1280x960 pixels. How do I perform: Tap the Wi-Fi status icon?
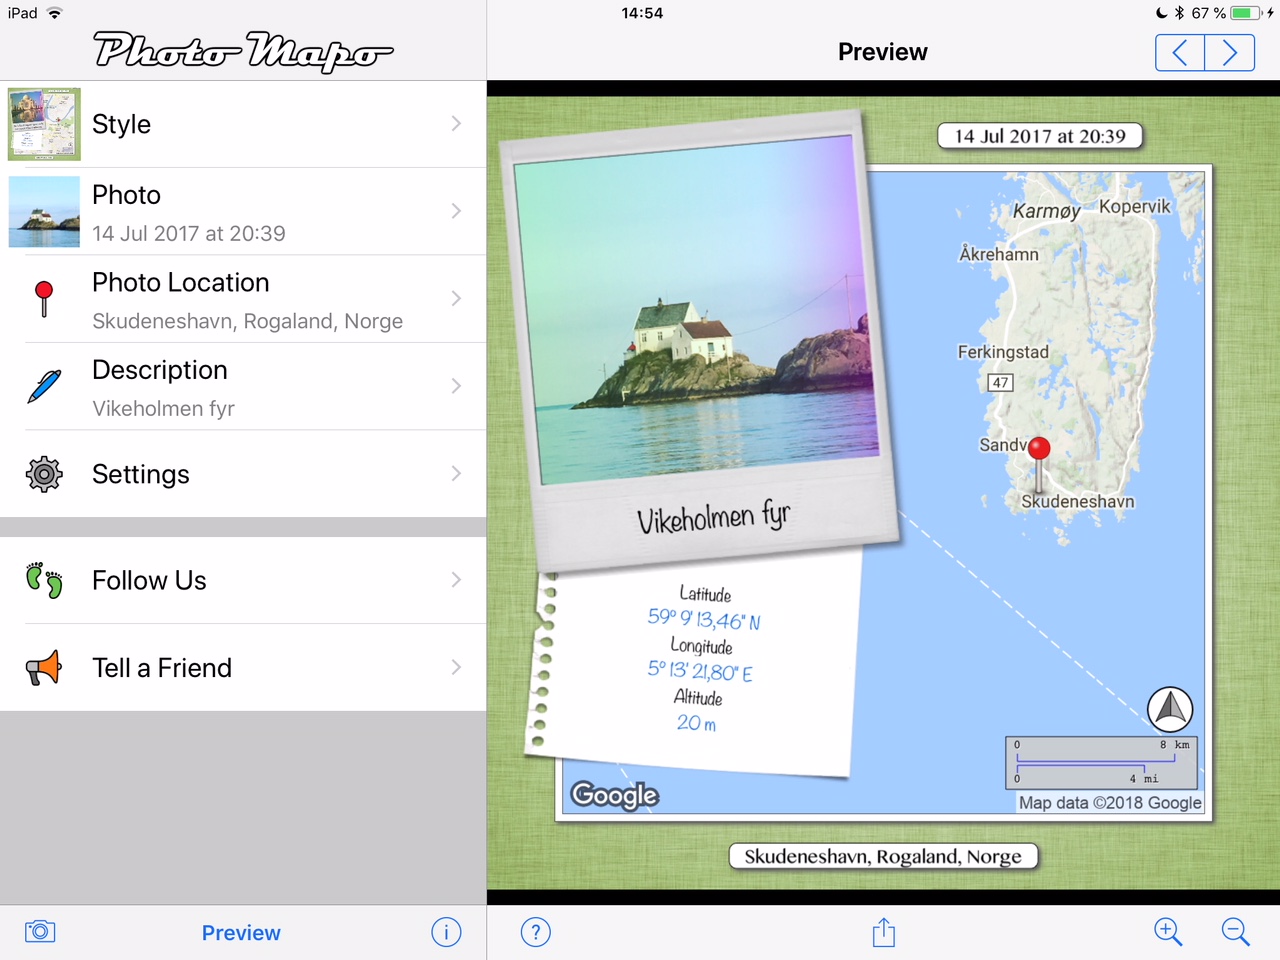pyautogui.click(x=55, y=13)
